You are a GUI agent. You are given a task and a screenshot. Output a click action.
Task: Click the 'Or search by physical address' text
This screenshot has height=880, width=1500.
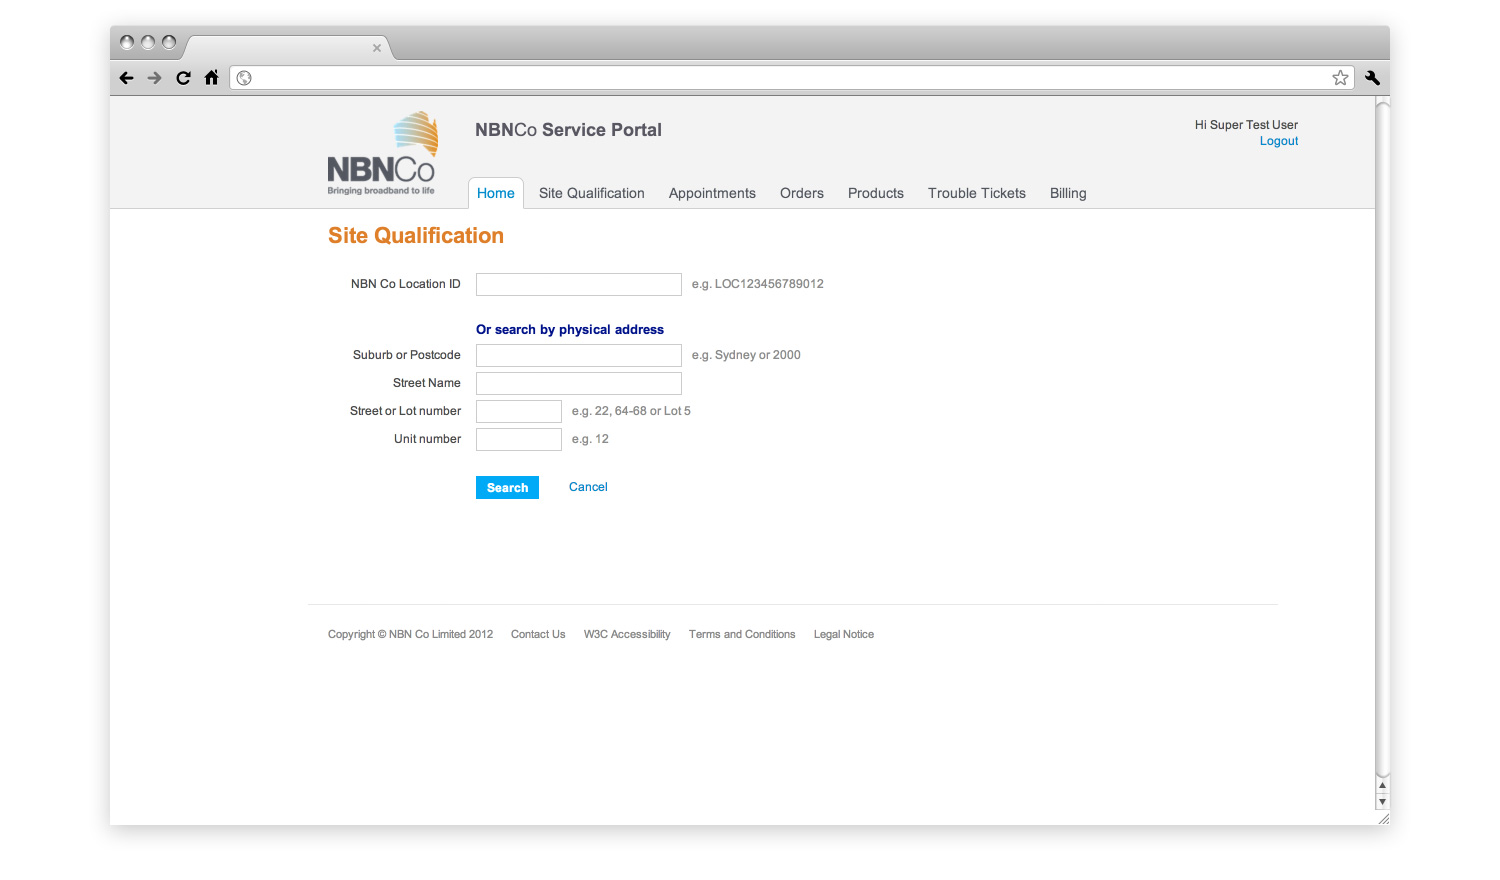tap(570, 329)
